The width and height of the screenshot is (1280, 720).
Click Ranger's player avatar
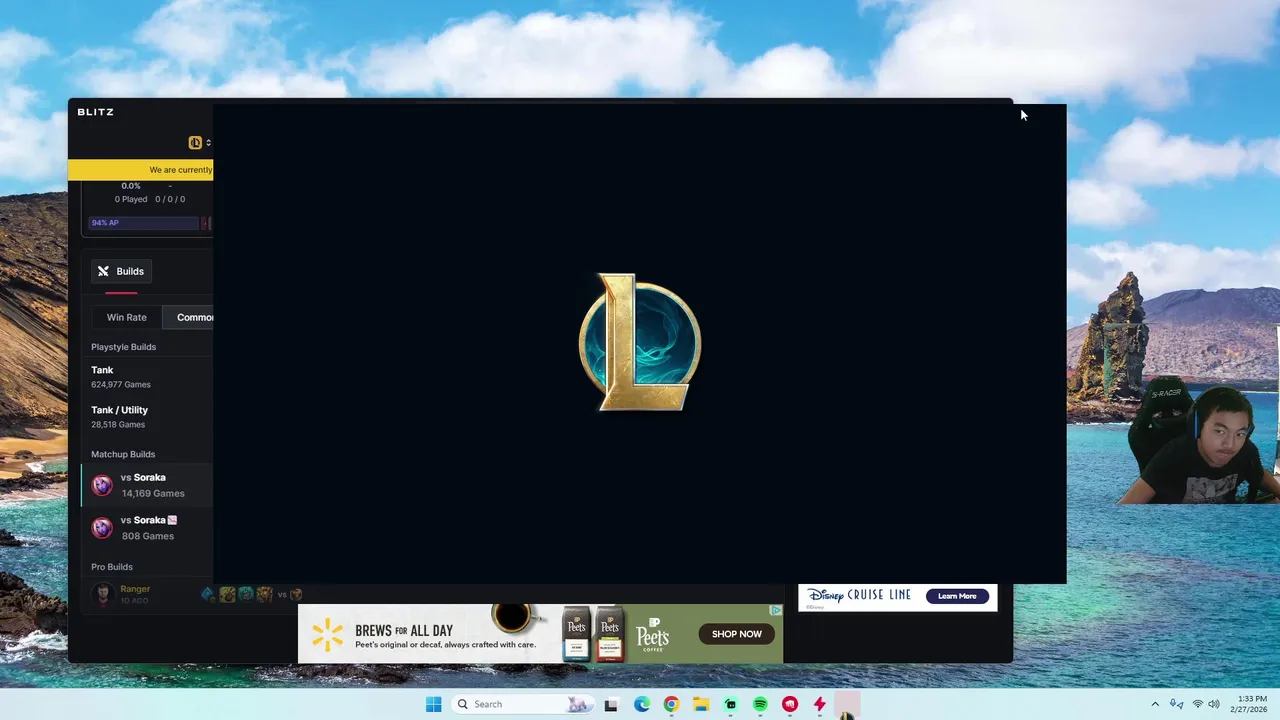[x=103, y=594]
